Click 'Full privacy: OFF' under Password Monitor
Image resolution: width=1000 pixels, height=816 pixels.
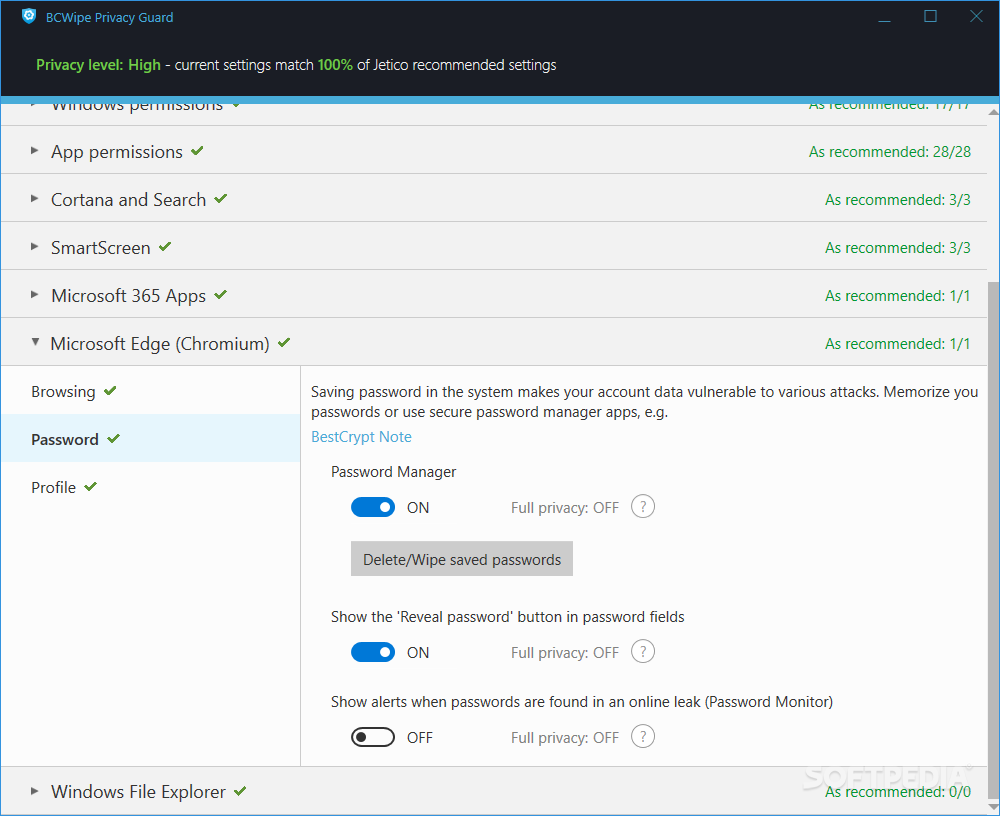(x=564, y=738)
